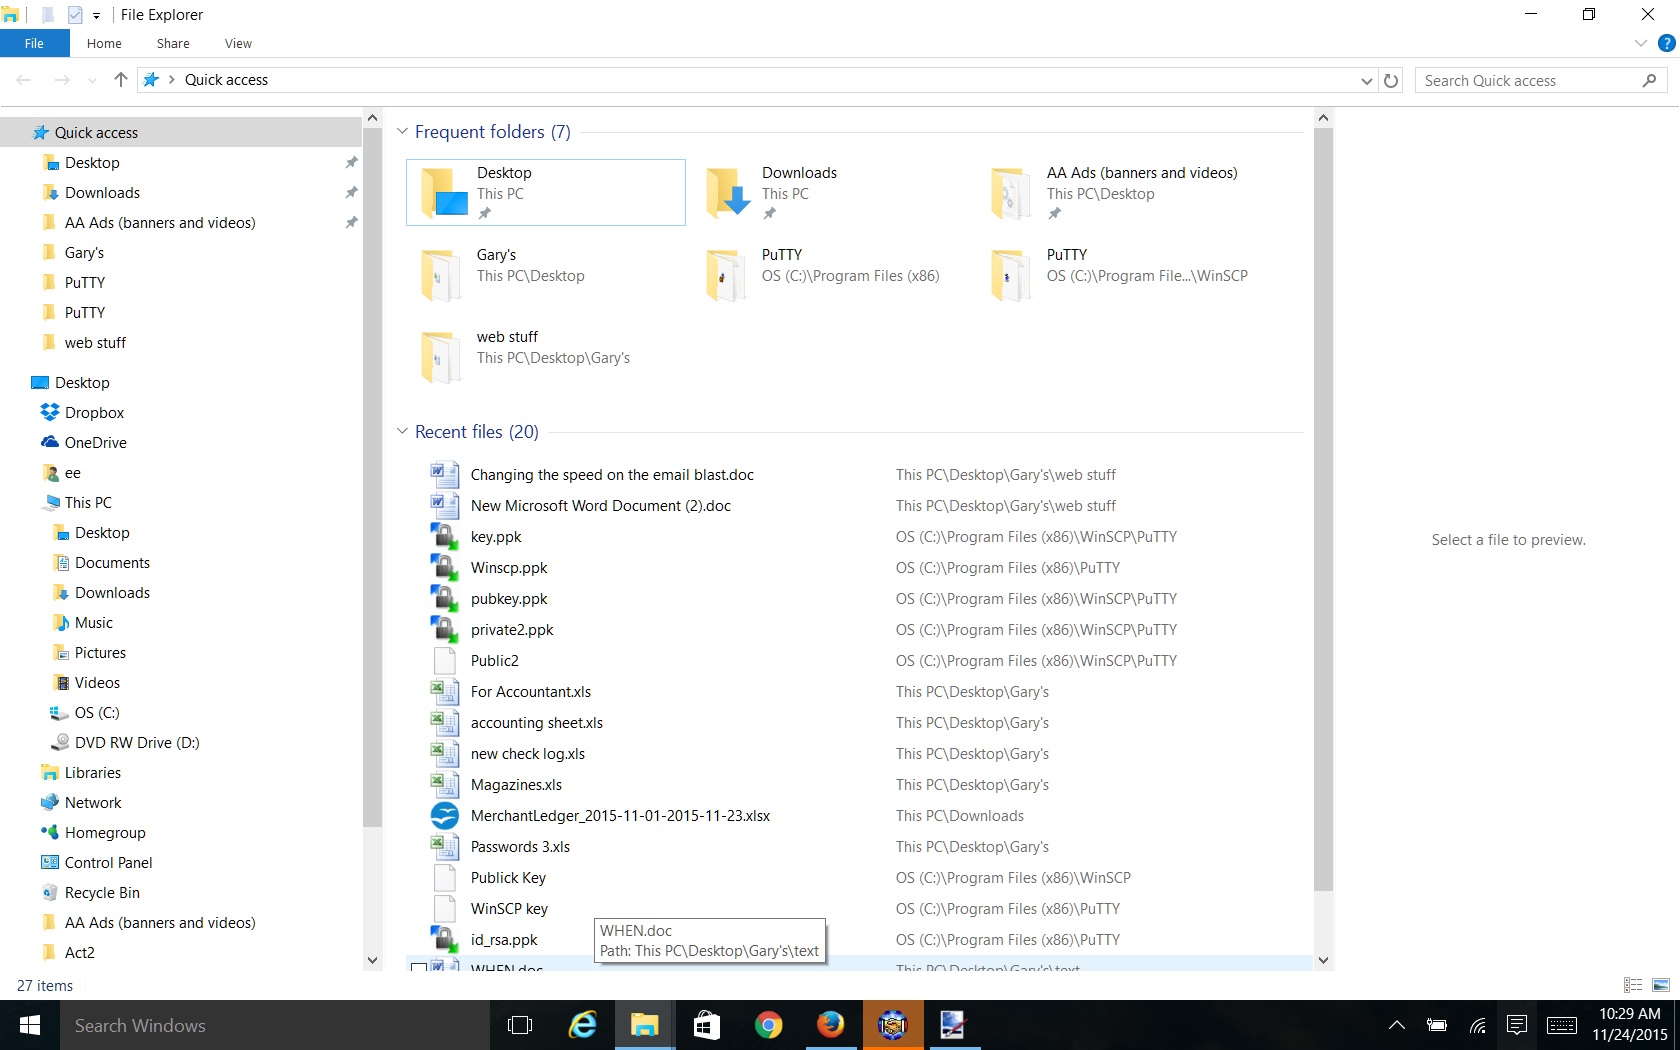Open the View ribbon tab
Viewport: 1680px width, 1050px height.
pos(238,43)
